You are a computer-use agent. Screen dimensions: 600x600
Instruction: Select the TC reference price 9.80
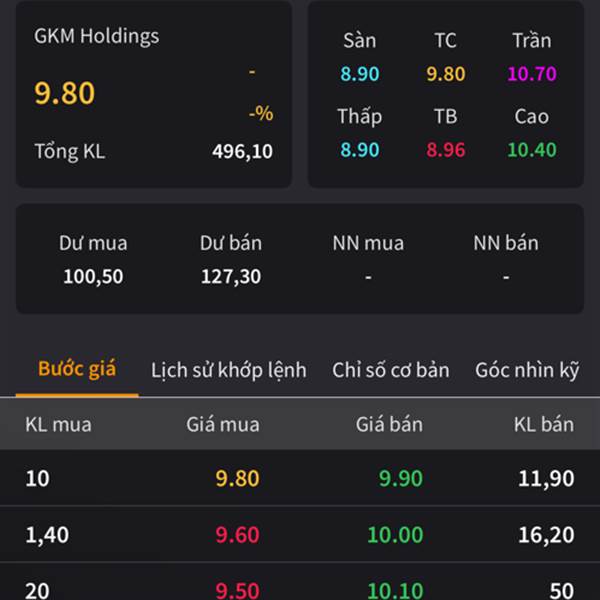pyautogui.click(x=446, y=73)
